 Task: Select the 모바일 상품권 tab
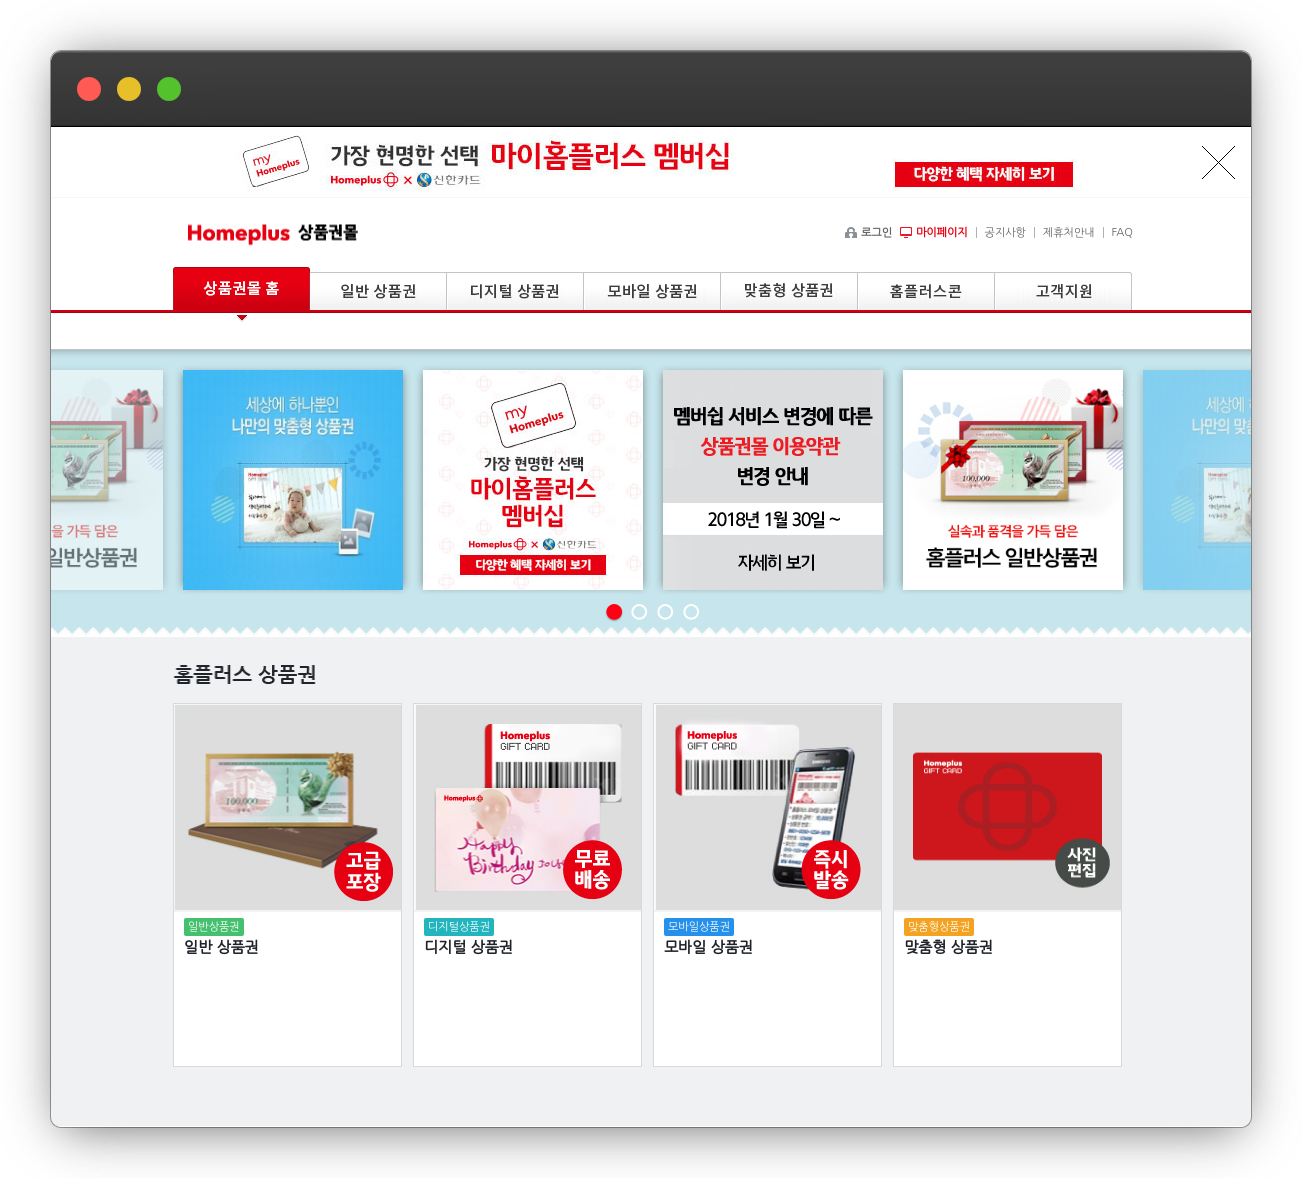[x=652, y=291]
